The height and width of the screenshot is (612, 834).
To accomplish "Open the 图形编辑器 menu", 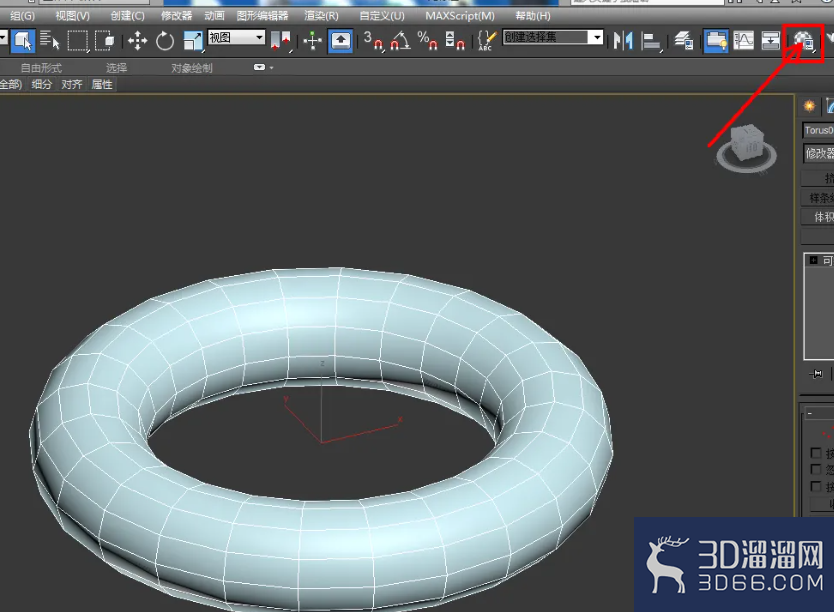I will 263,16.
